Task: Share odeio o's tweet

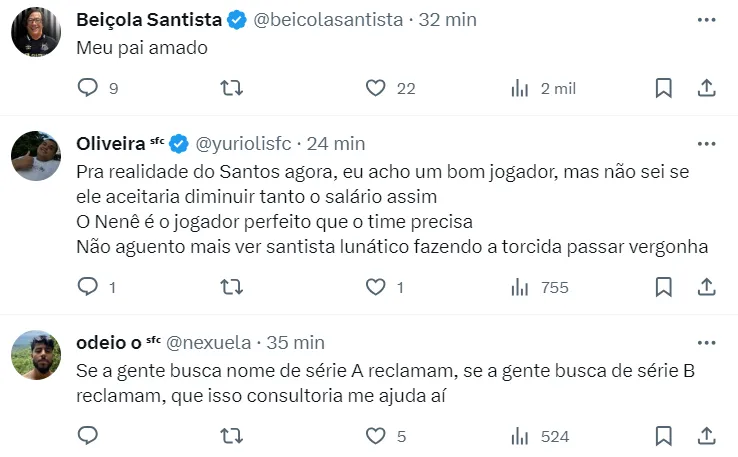Action: [706, 435]
